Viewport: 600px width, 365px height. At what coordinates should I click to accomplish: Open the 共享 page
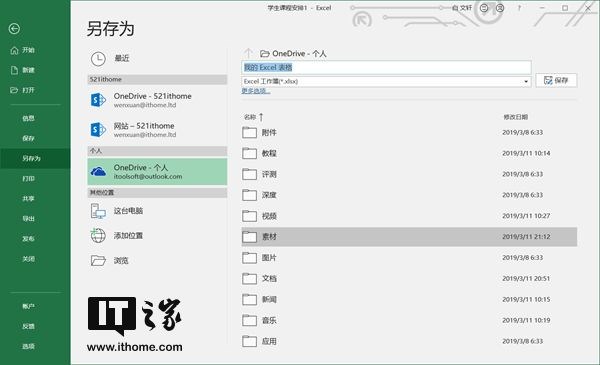coord(28,199)
